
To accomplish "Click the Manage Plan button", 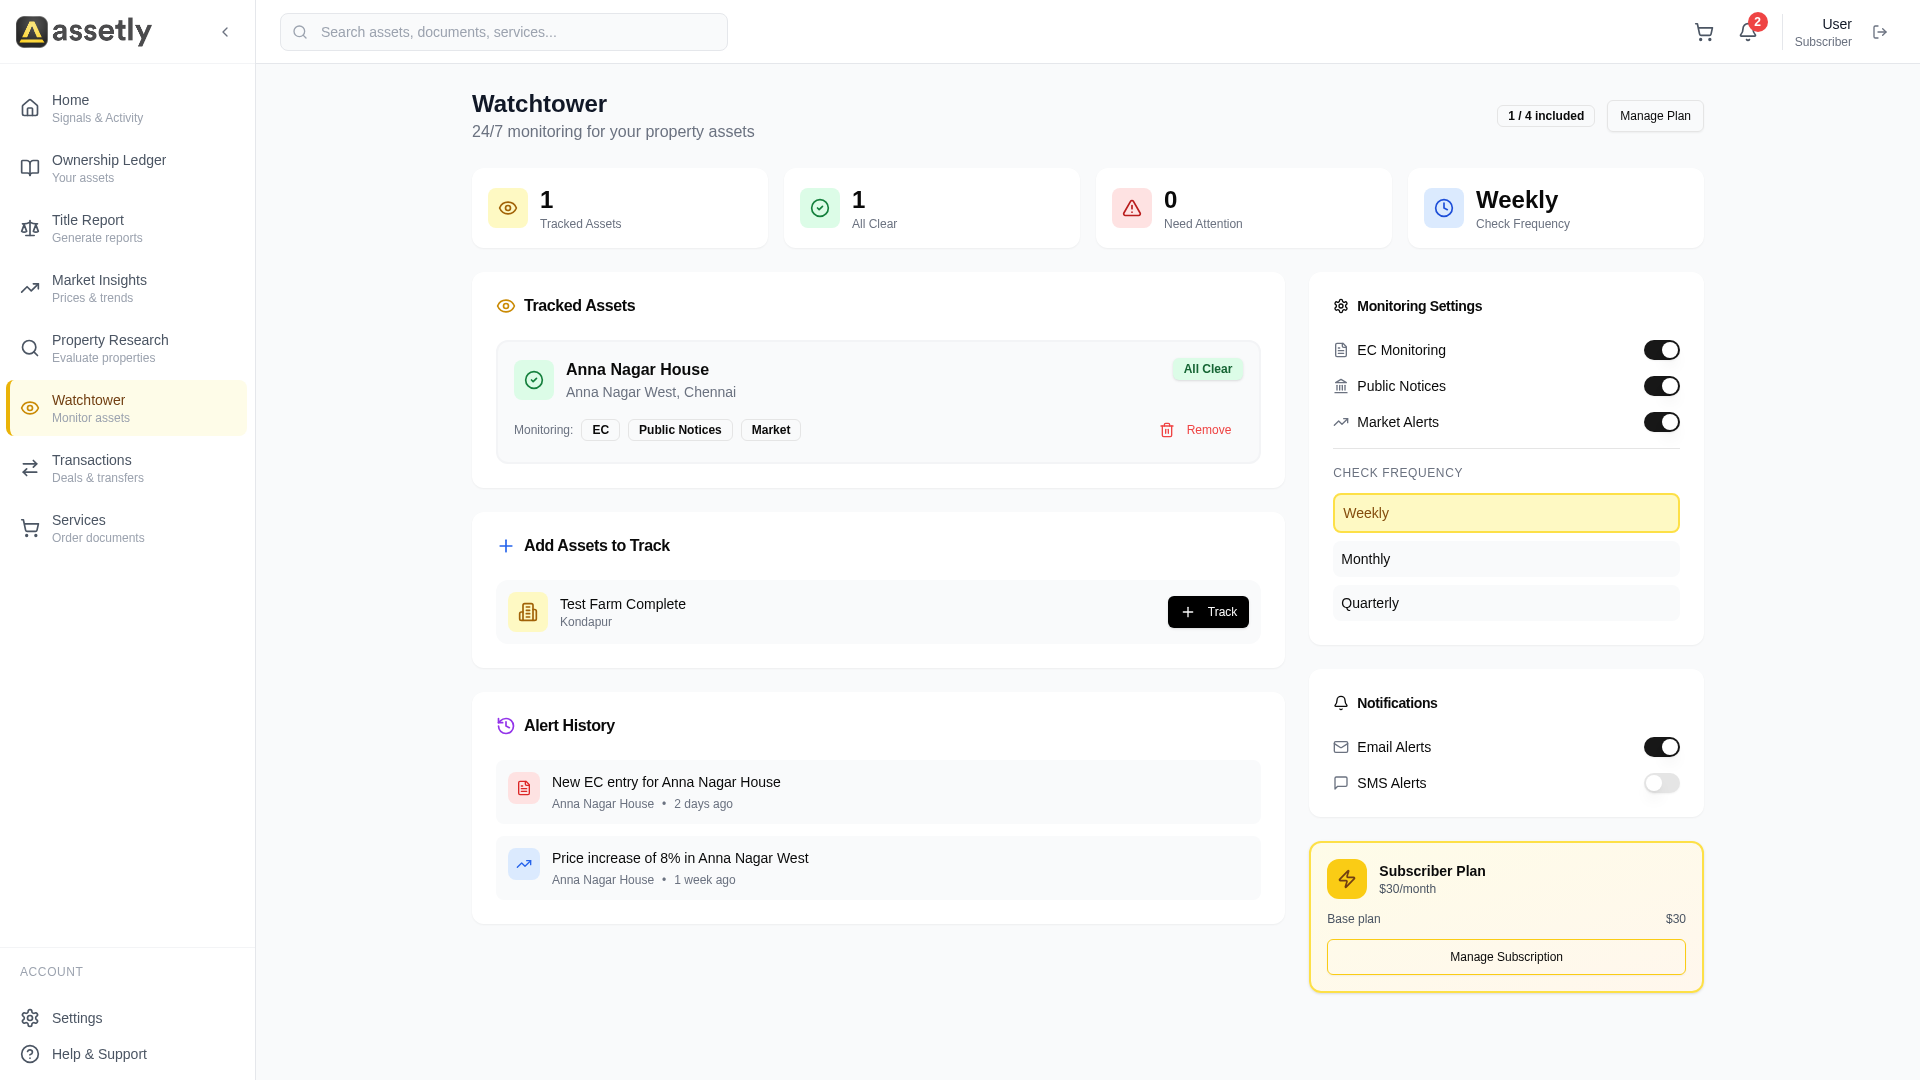I will [x=1655, y=116].
